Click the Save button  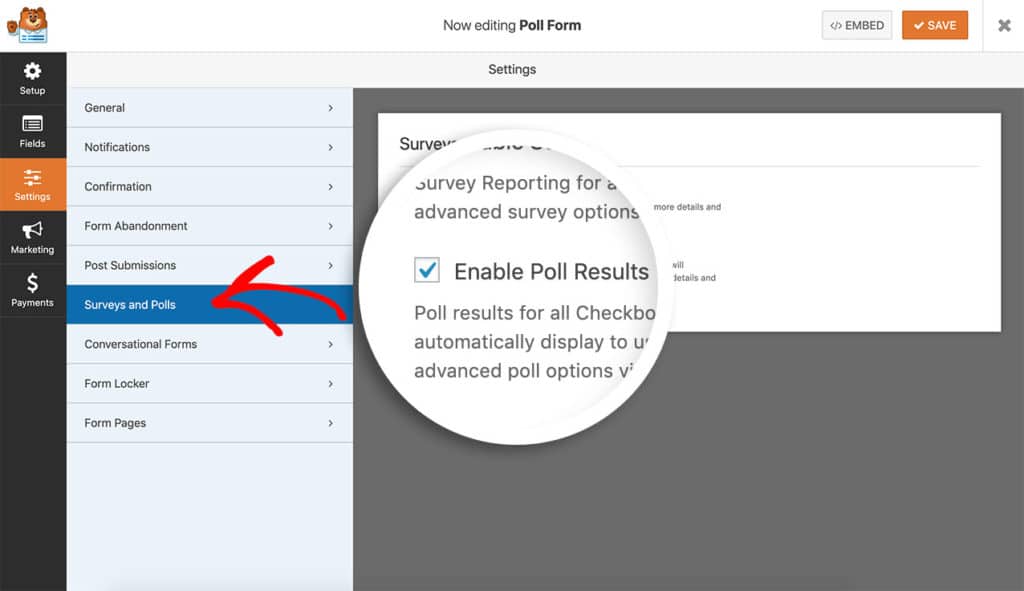[935, 25]
